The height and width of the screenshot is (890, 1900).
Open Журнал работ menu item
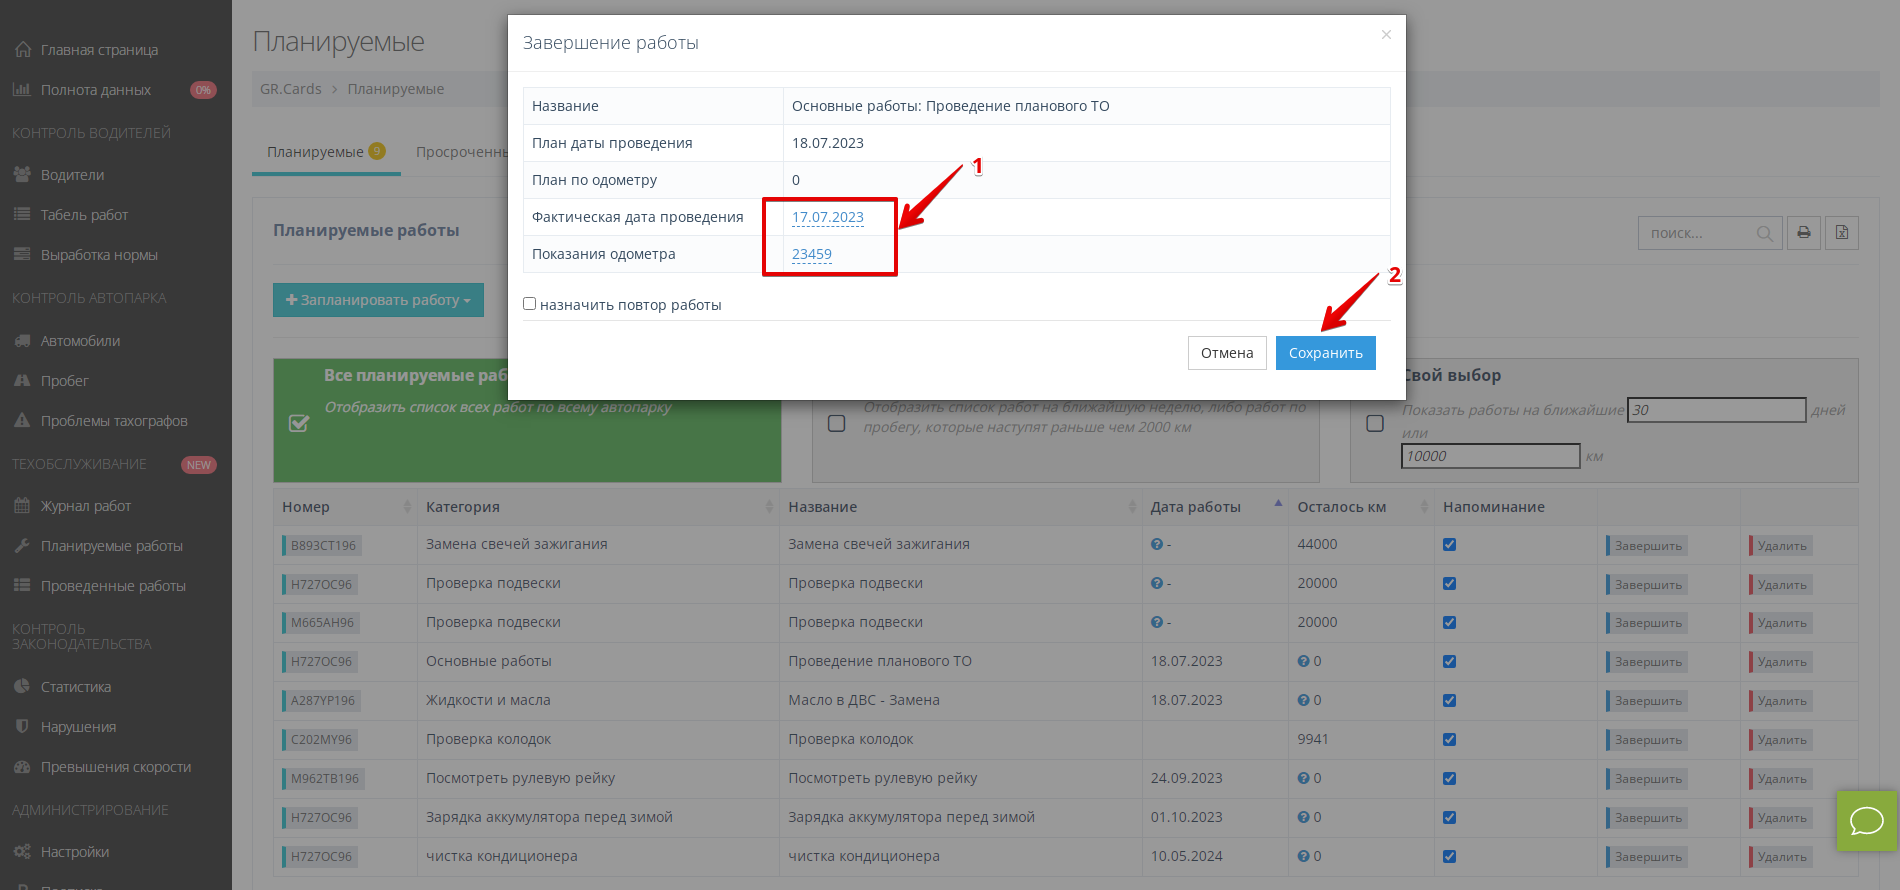point(86,506)
